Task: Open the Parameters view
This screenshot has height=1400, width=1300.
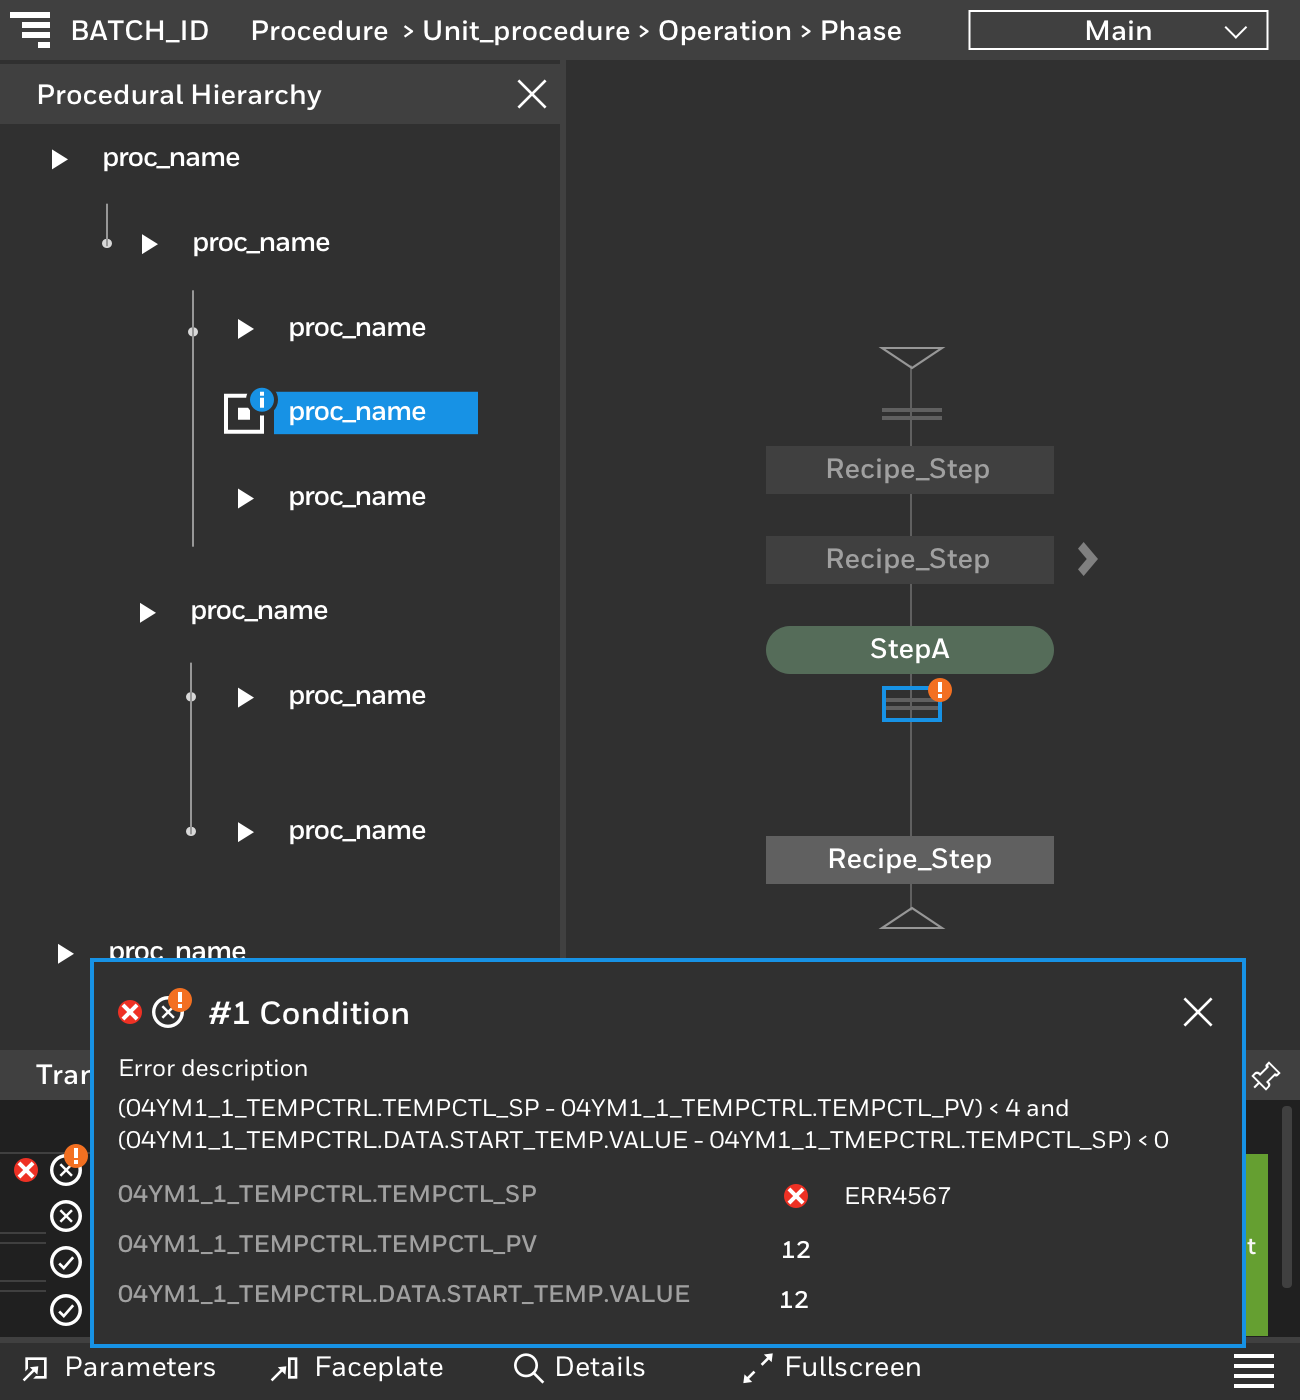Action: click(120, 1367)
